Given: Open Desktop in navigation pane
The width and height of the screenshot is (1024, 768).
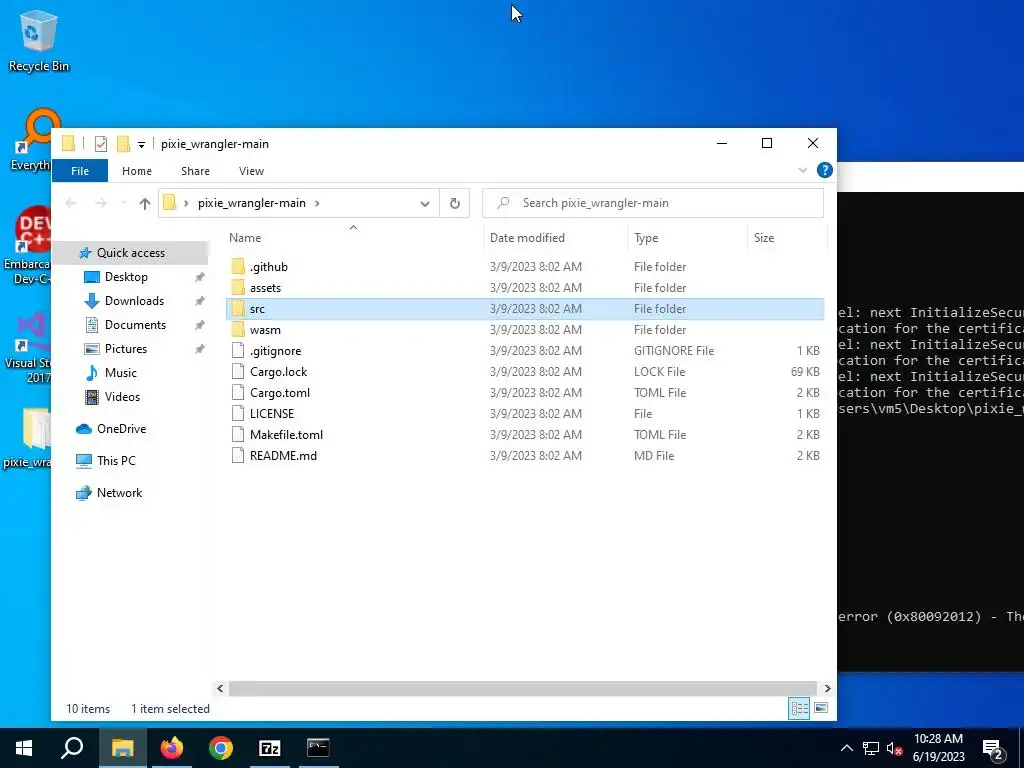Looking at the screenshot, I should coord(126,277).
